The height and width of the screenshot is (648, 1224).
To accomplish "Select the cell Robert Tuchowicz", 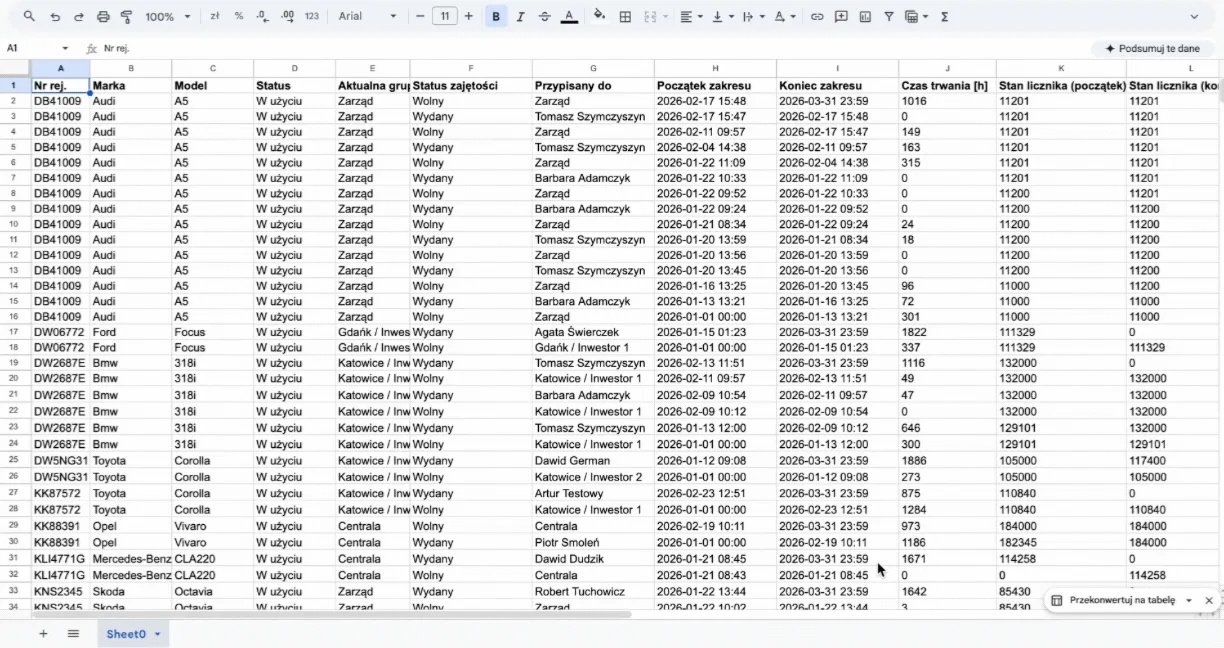I will (593, 592).
